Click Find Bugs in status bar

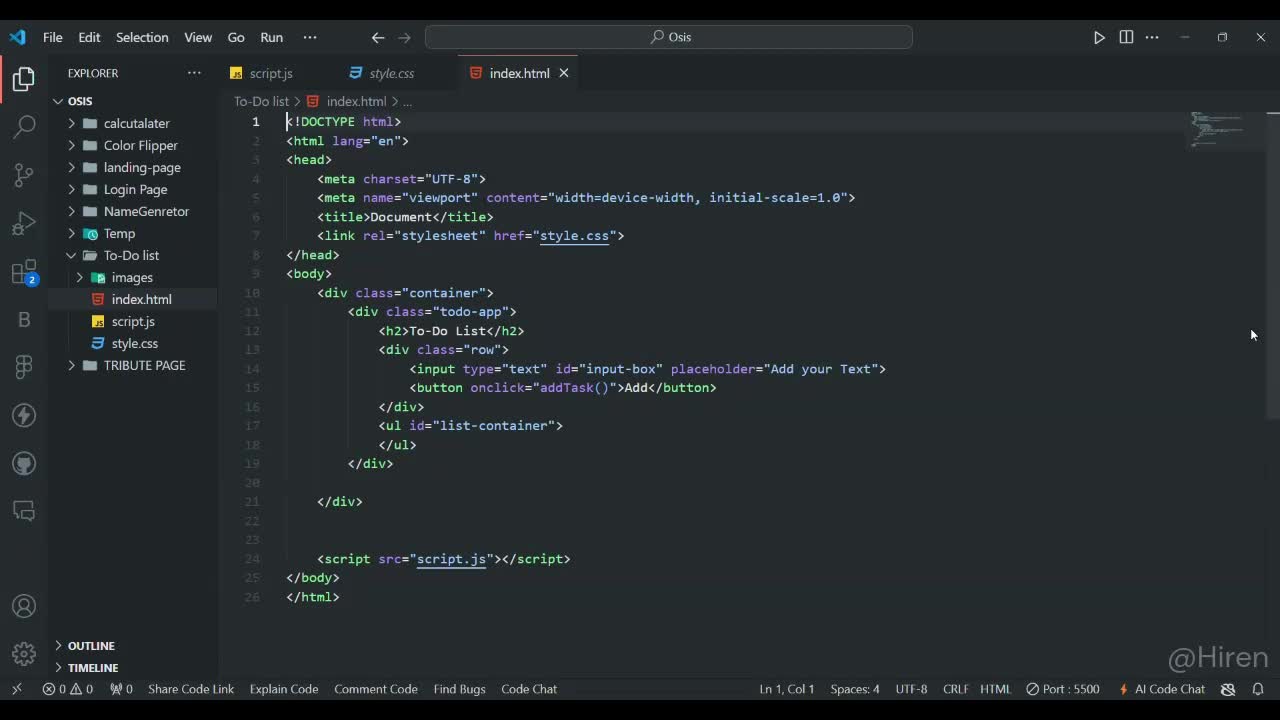pos(459,689)
